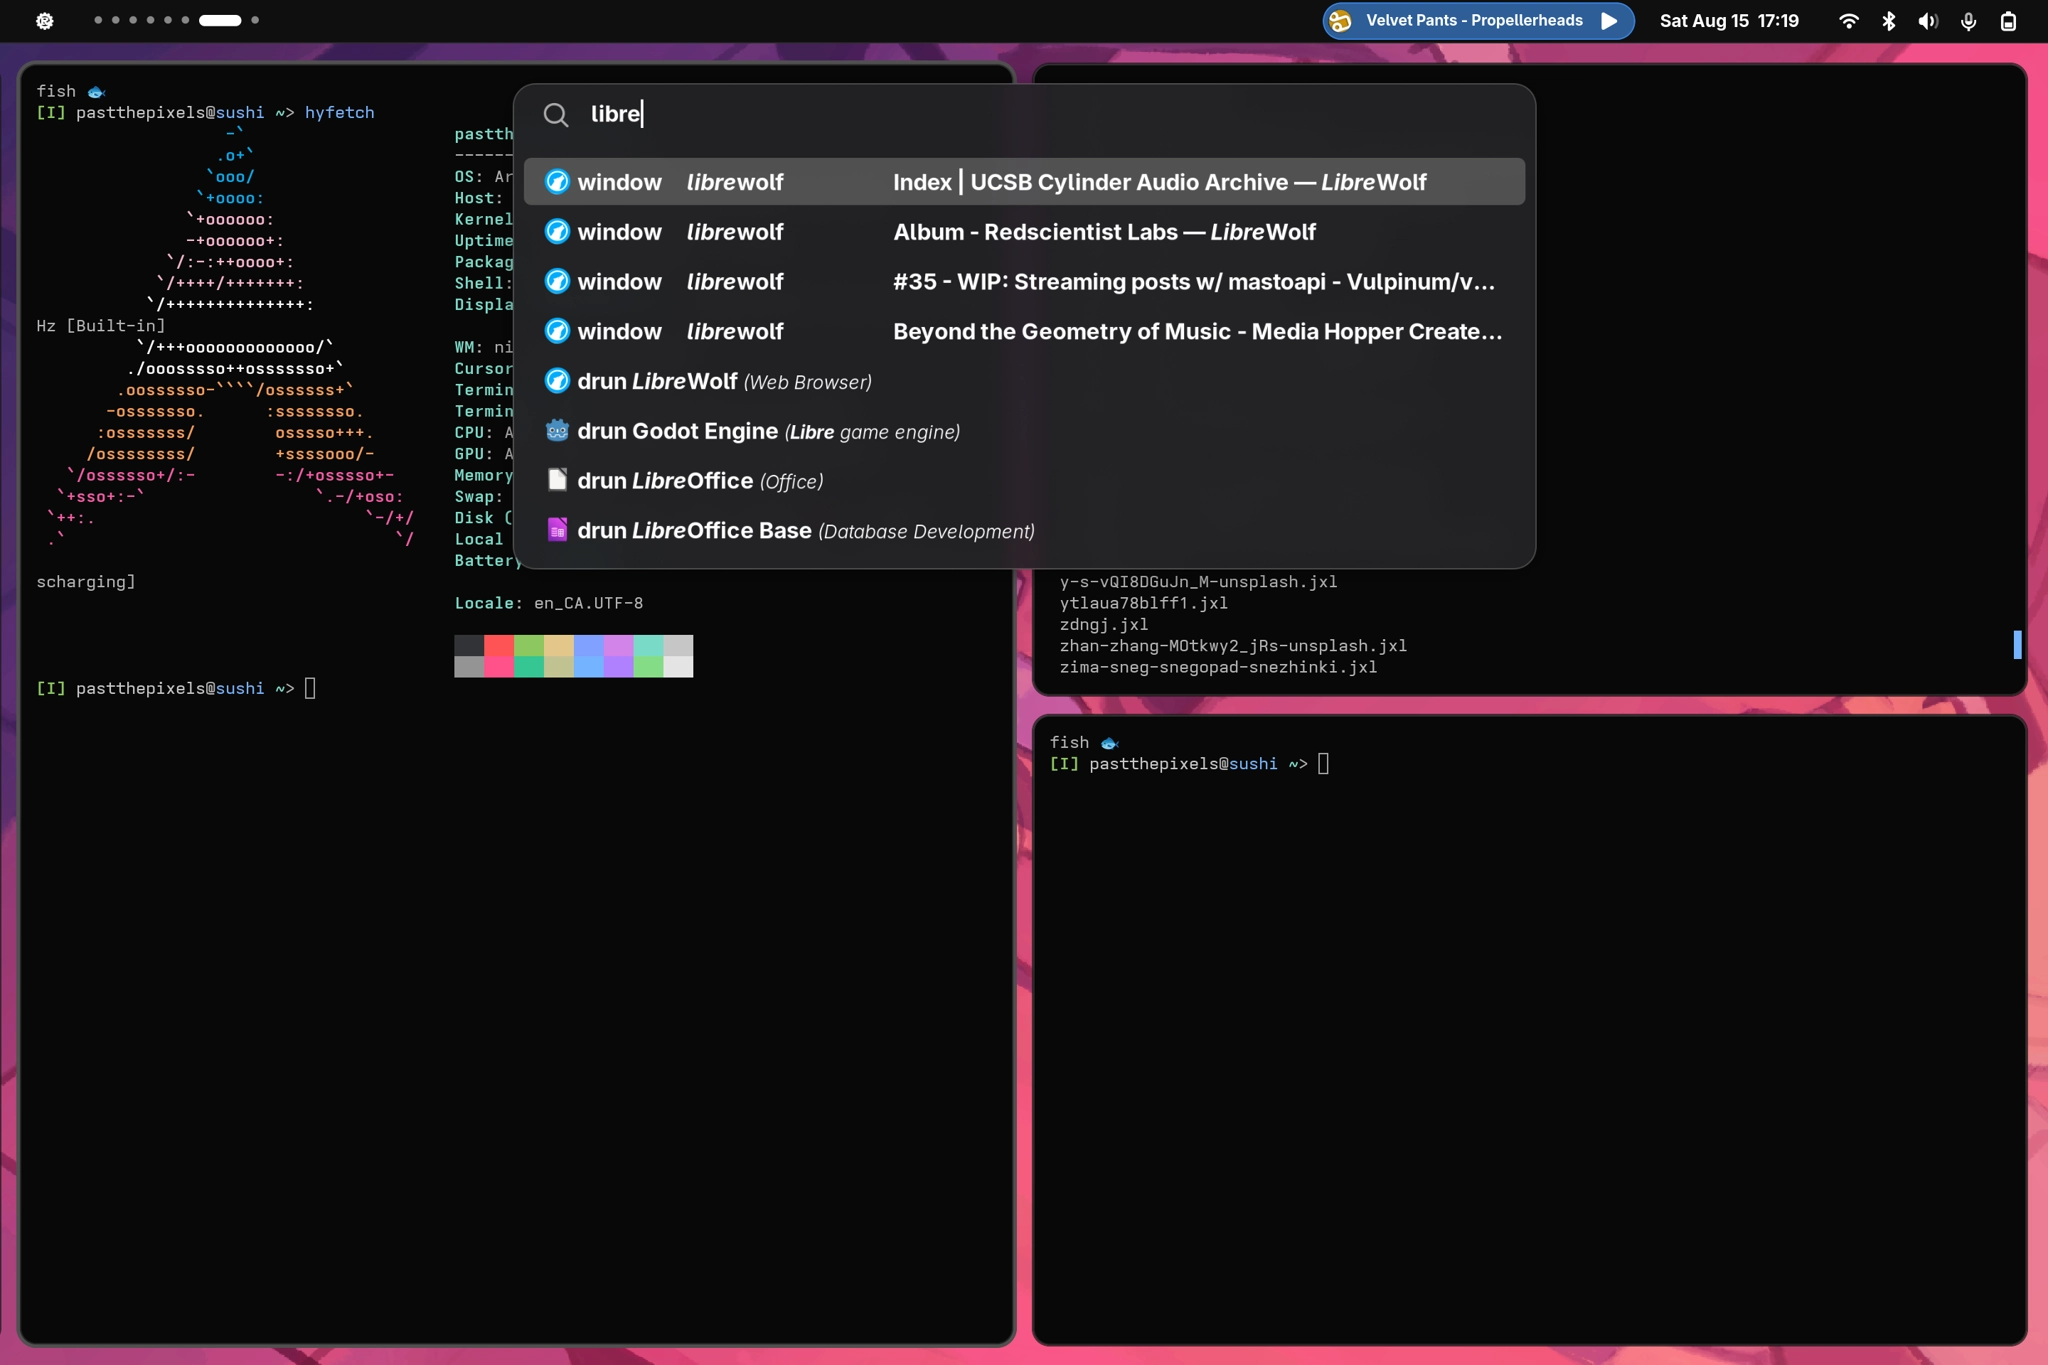This screenshot has height=1365, width=2048.
Task: Click zhan-zhang-MOtkwy2_jRs-unsplash.jxl file name
Action: 1233,646
